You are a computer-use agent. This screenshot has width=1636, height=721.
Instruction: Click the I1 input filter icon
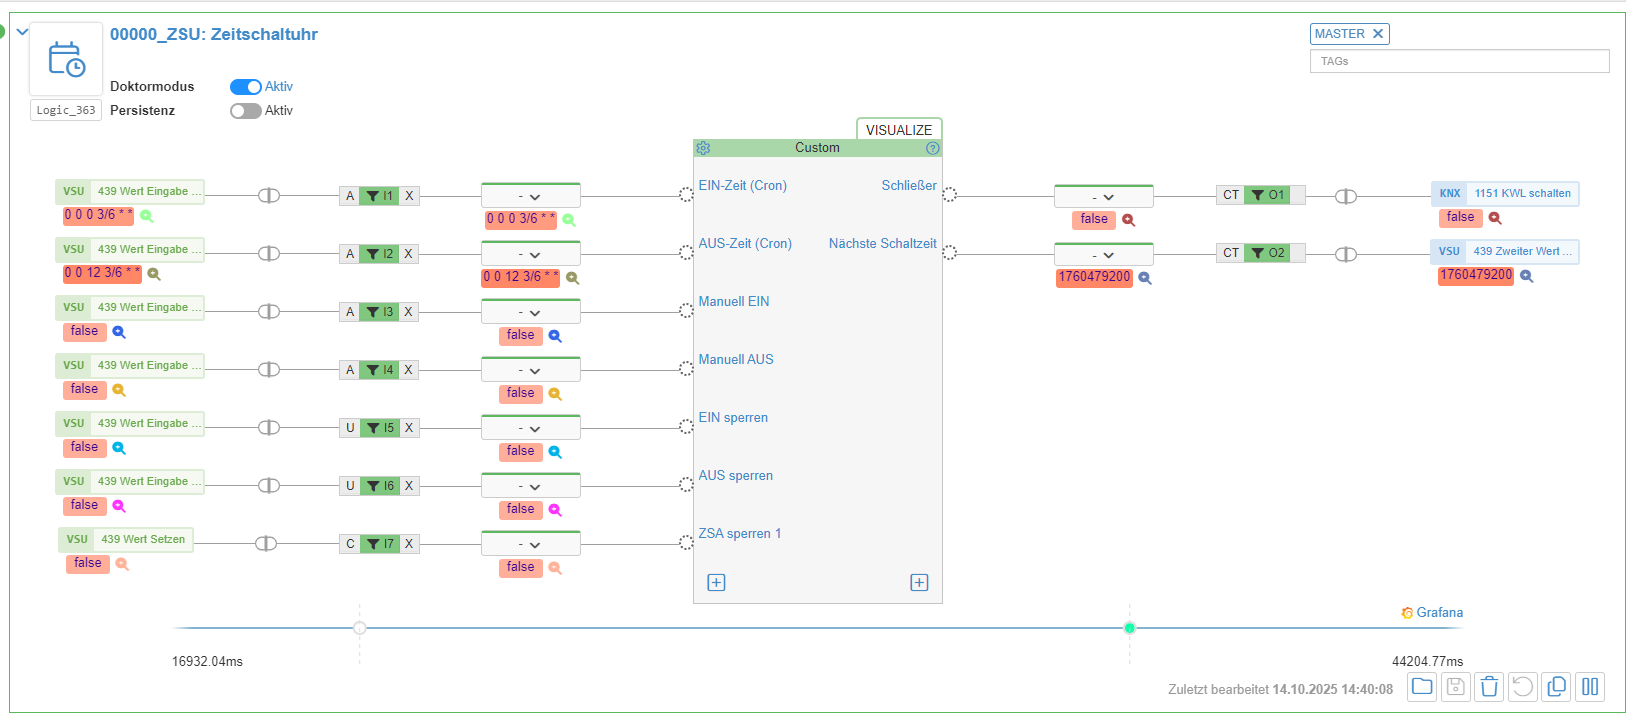(x=373, y=196)
